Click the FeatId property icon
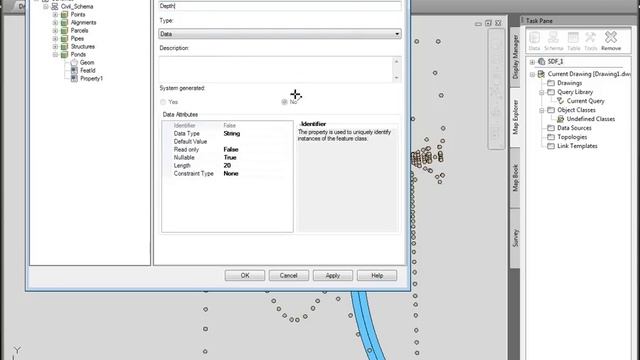640x360 pixels. 74,70
